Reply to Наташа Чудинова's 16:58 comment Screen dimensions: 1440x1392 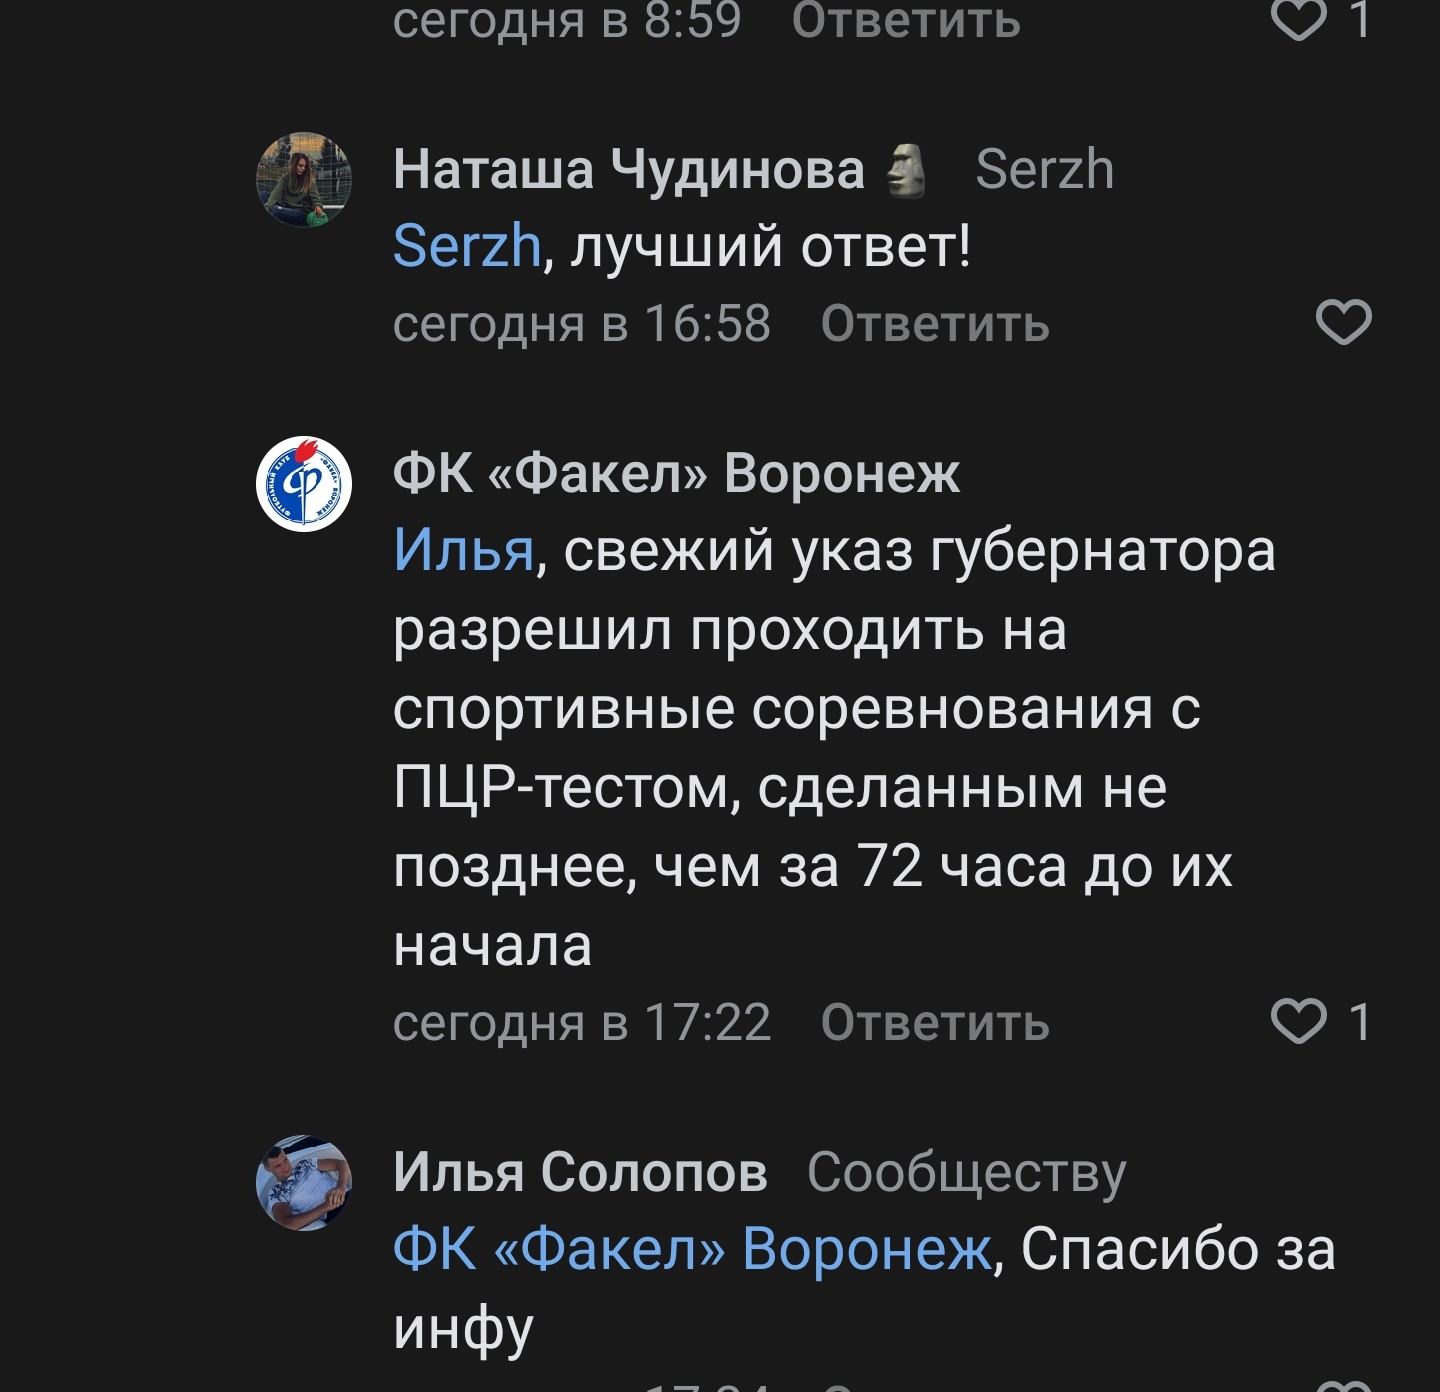(x=935, y=324)
